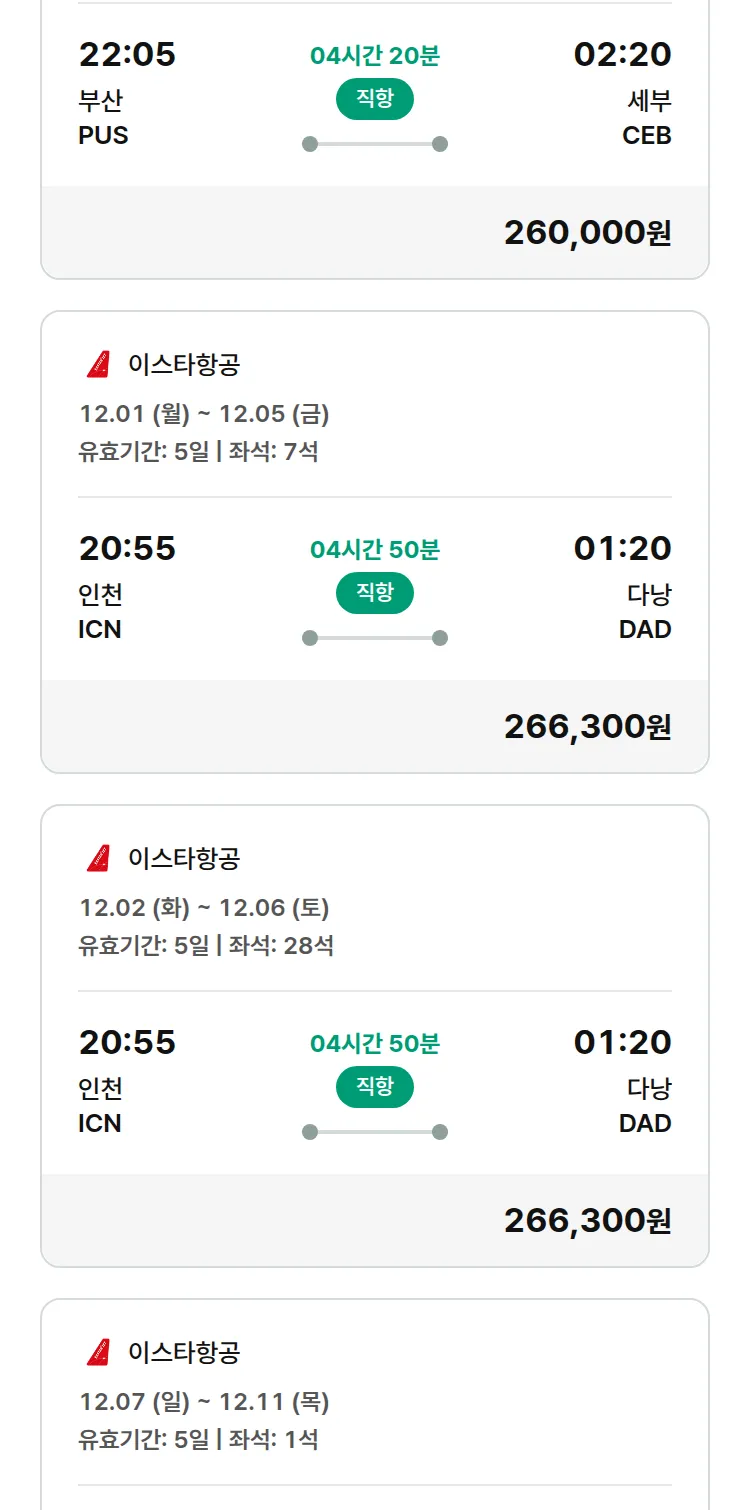Click validity and 좌석: 28석 info line

(x=206, y=946)
